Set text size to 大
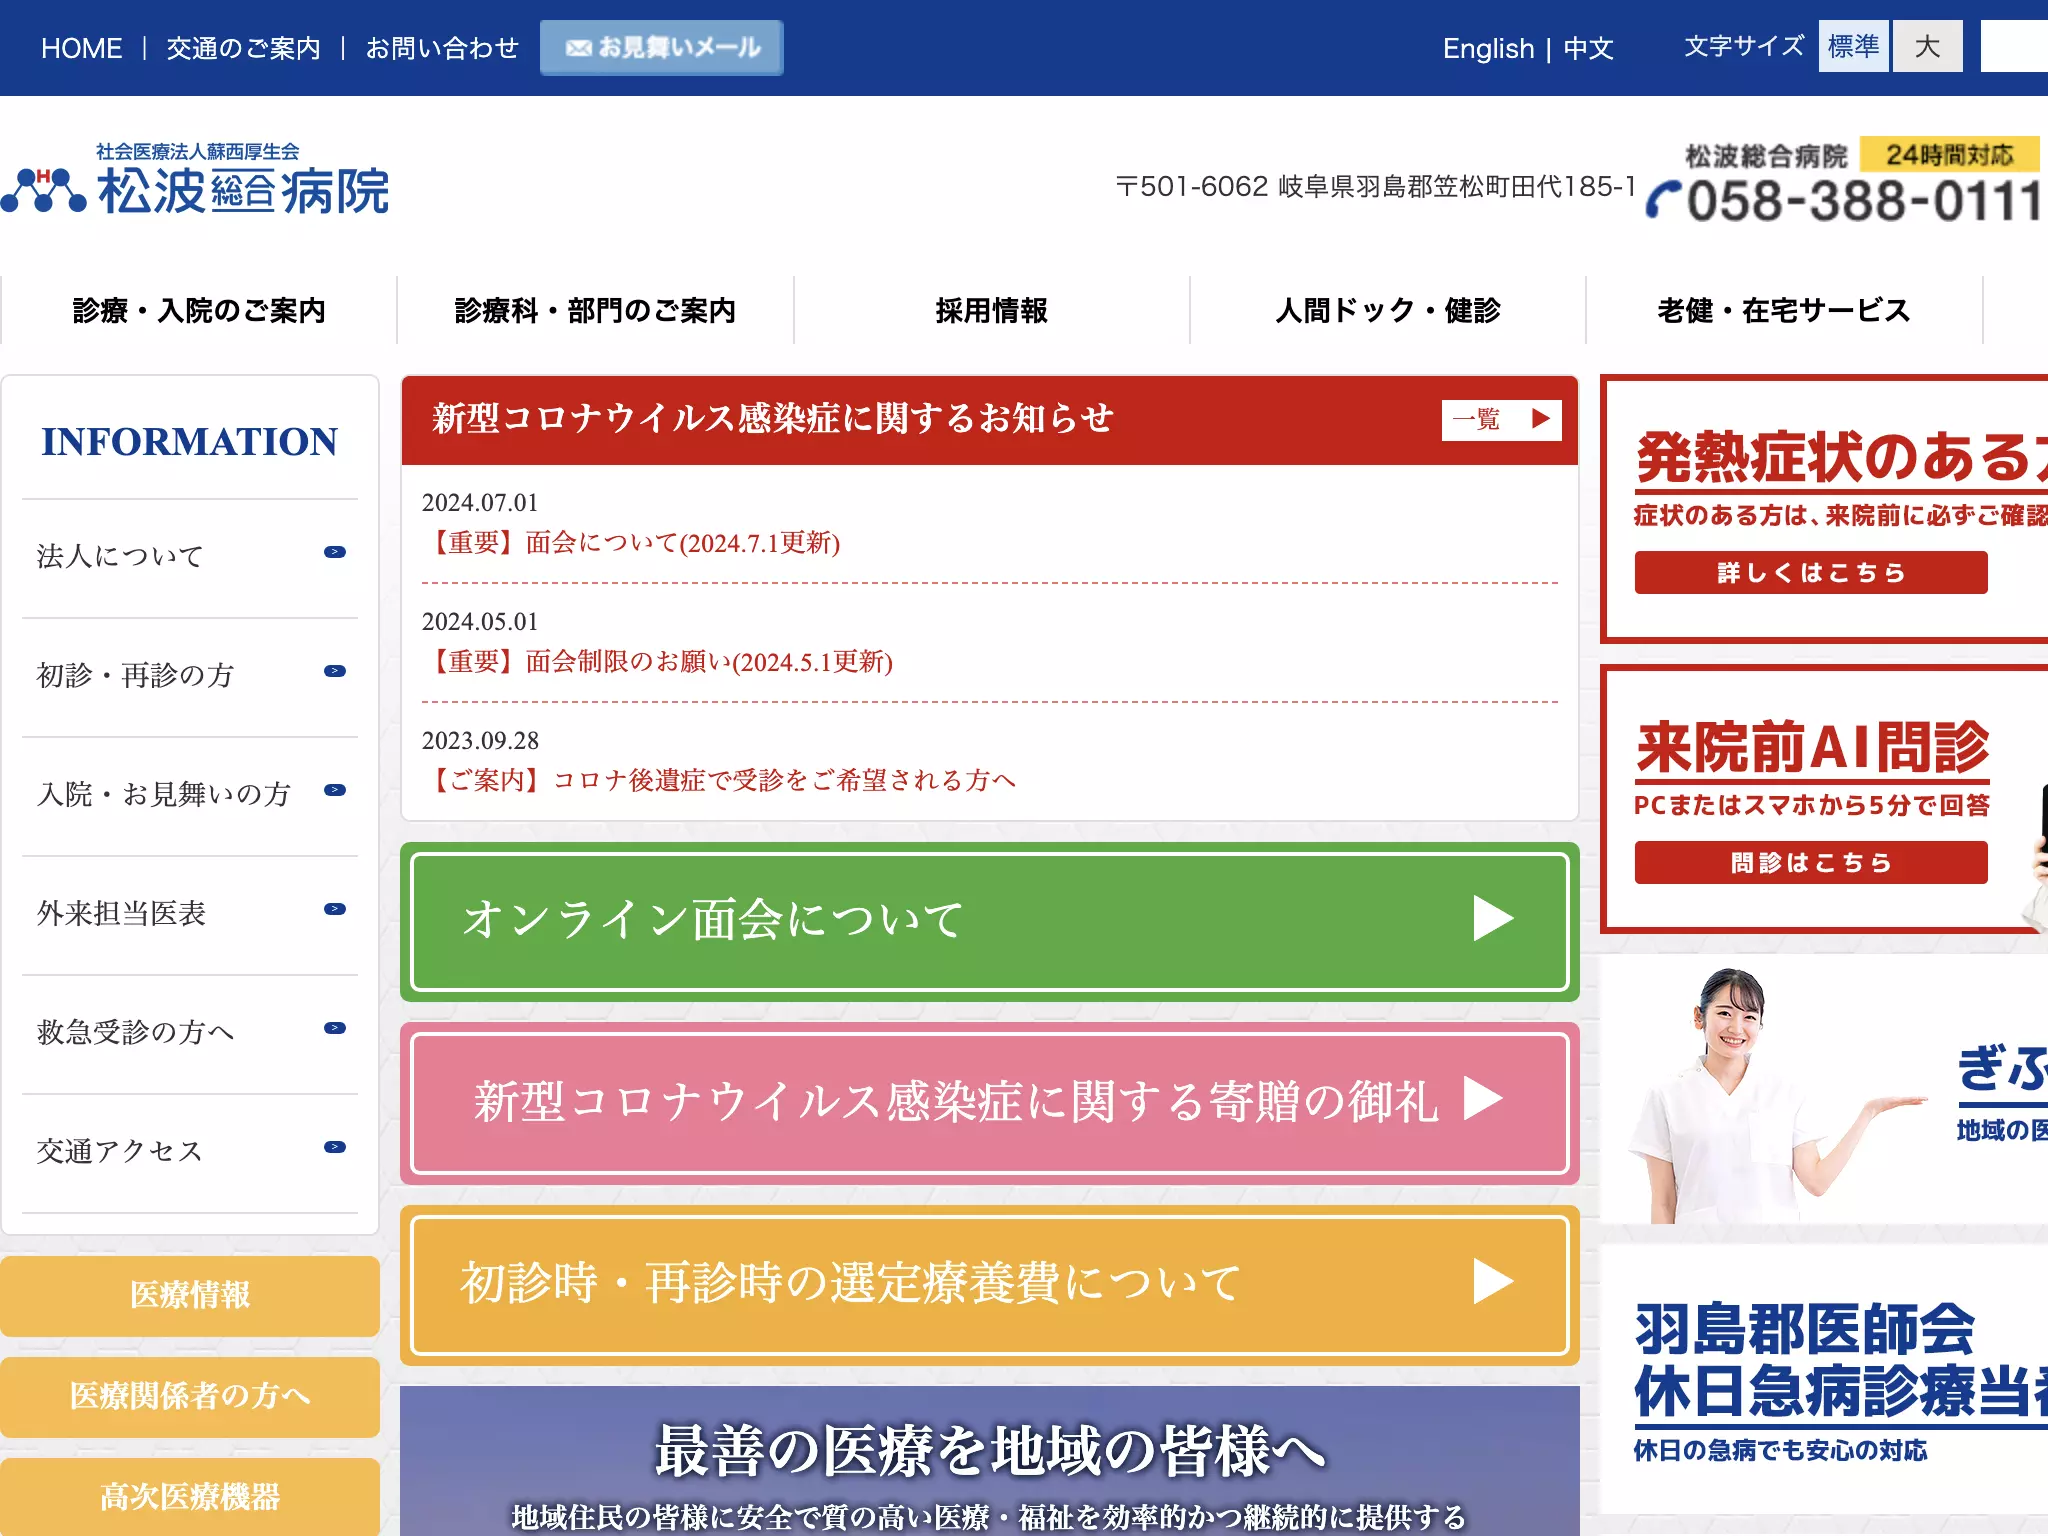Screen dimensions: 2048x1536 [x=1927, y=46]
